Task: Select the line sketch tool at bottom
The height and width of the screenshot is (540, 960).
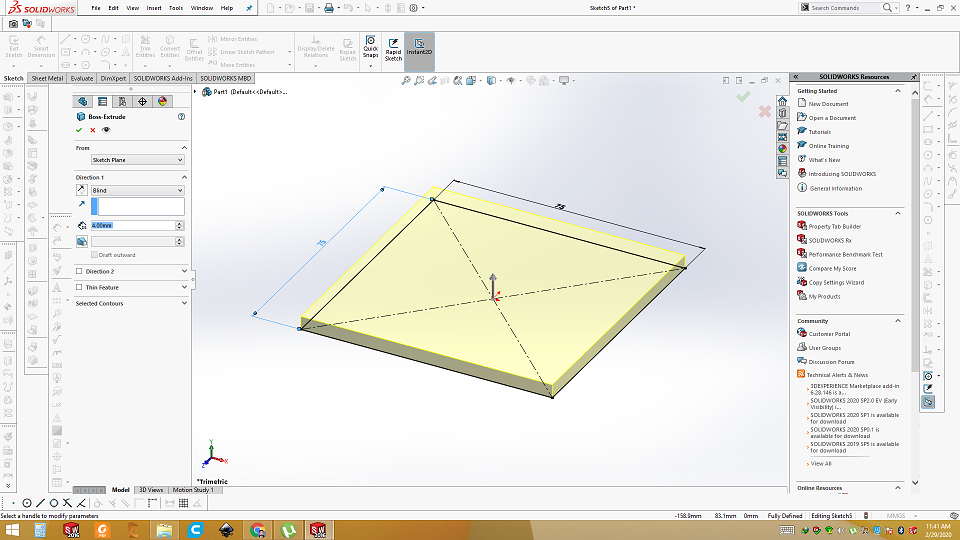Action: 40,503
